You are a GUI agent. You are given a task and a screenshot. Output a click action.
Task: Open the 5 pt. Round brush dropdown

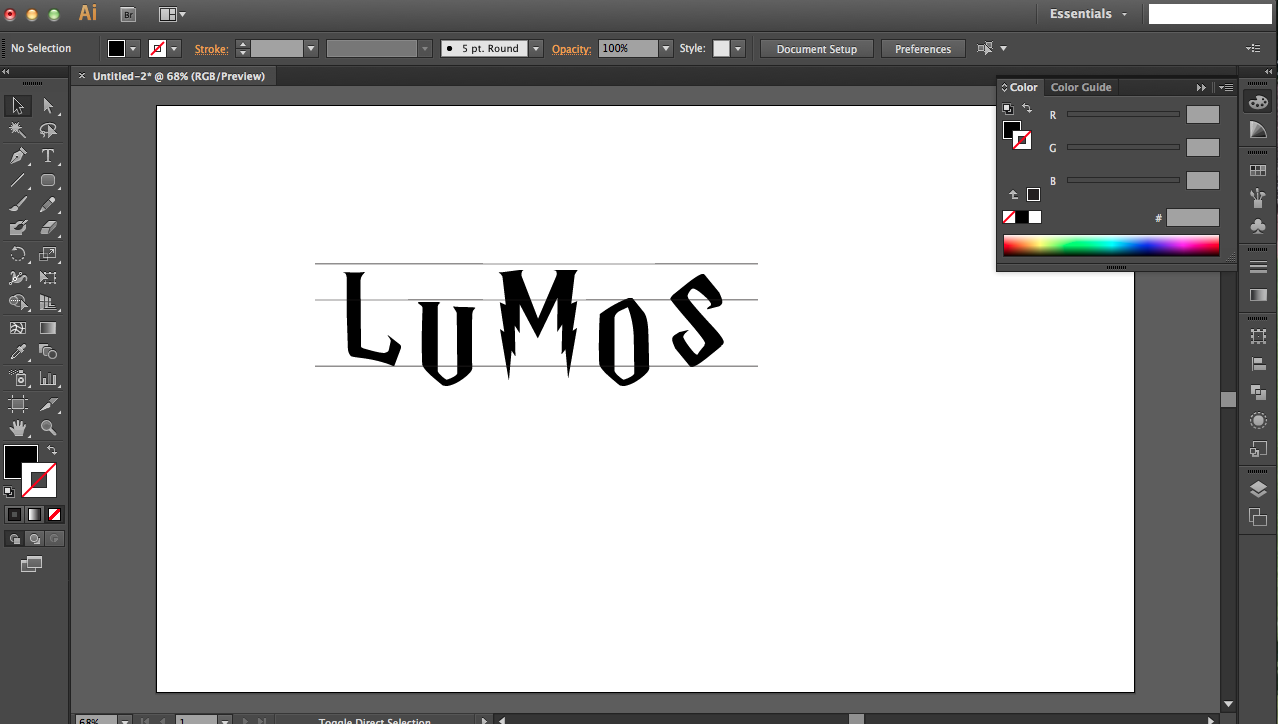[x=537, y=48]
